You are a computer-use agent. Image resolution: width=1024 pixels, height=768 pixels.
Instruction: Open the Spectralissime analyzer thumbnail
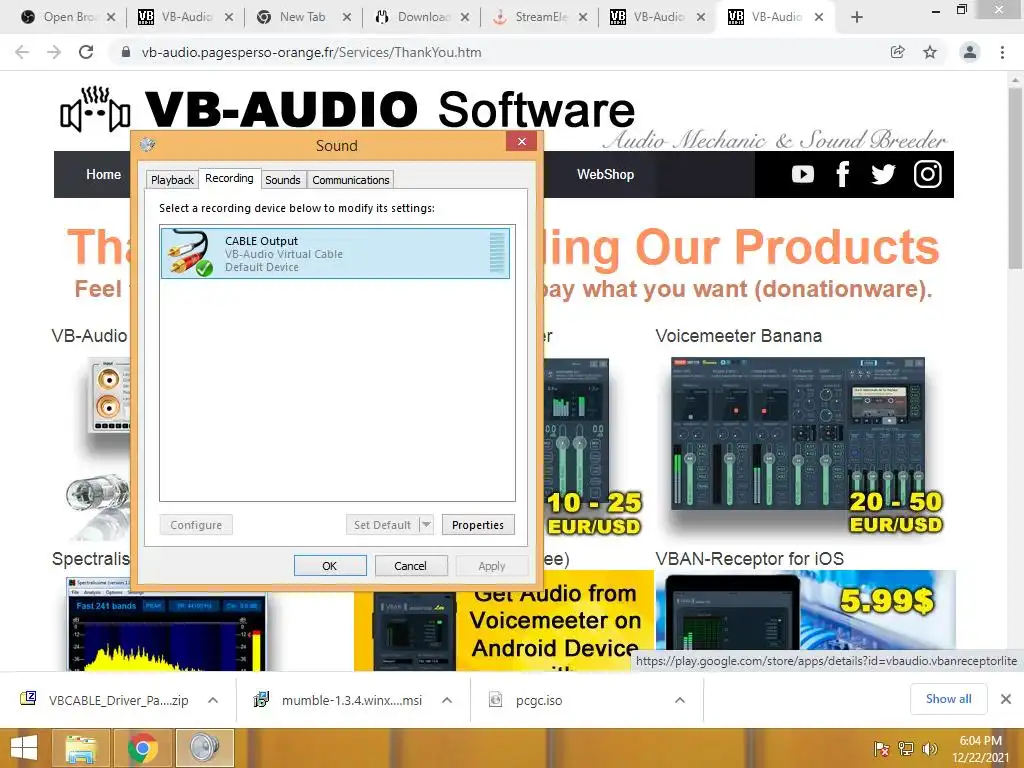click(166, 624)
